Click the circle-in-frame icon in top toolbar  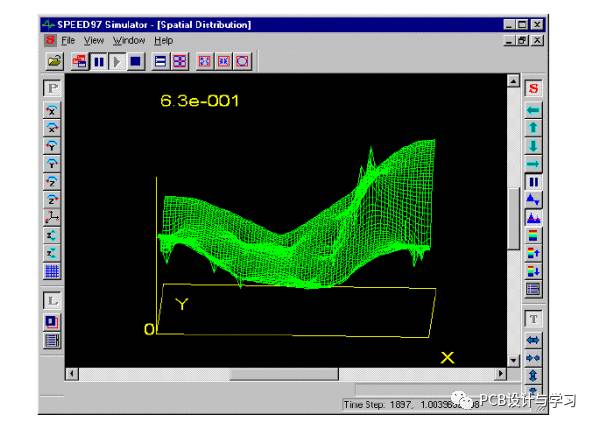[242, 61]
